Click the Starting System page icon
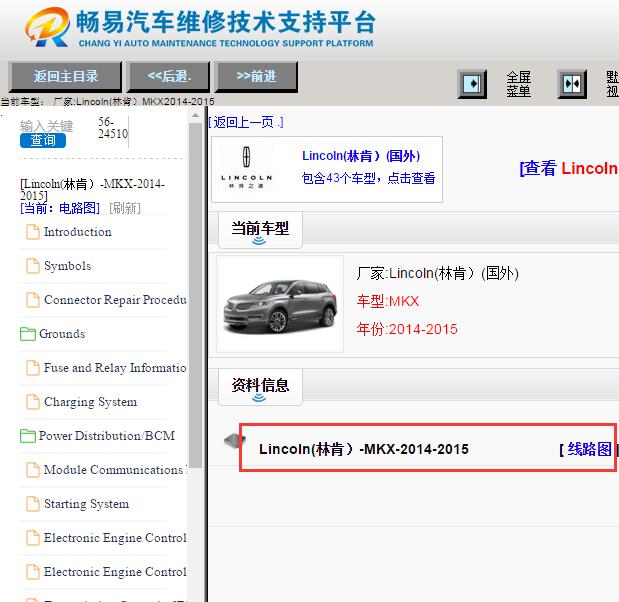619x602 pixels. [x=33, y=504]
